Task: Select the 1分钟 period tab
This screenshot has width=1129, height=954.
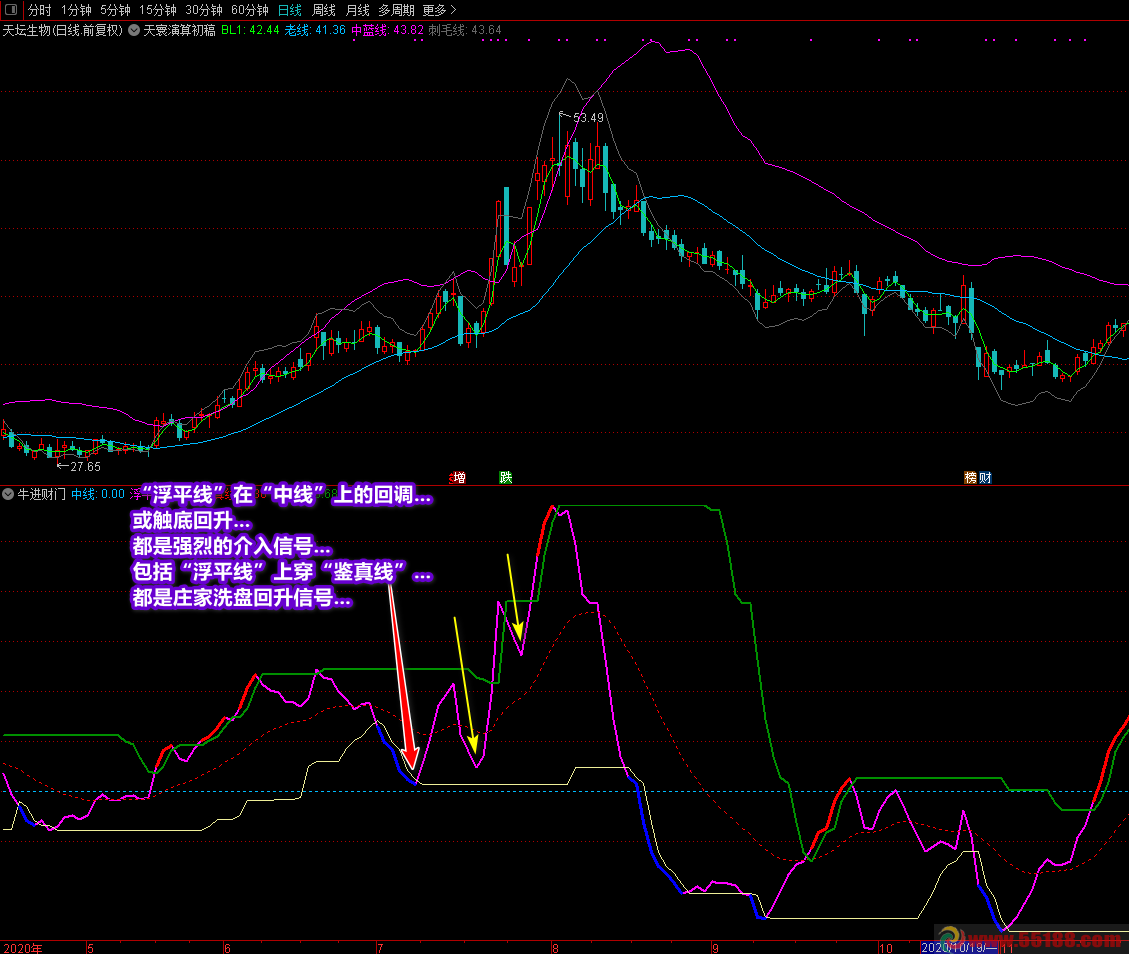Action: (76, 10)
